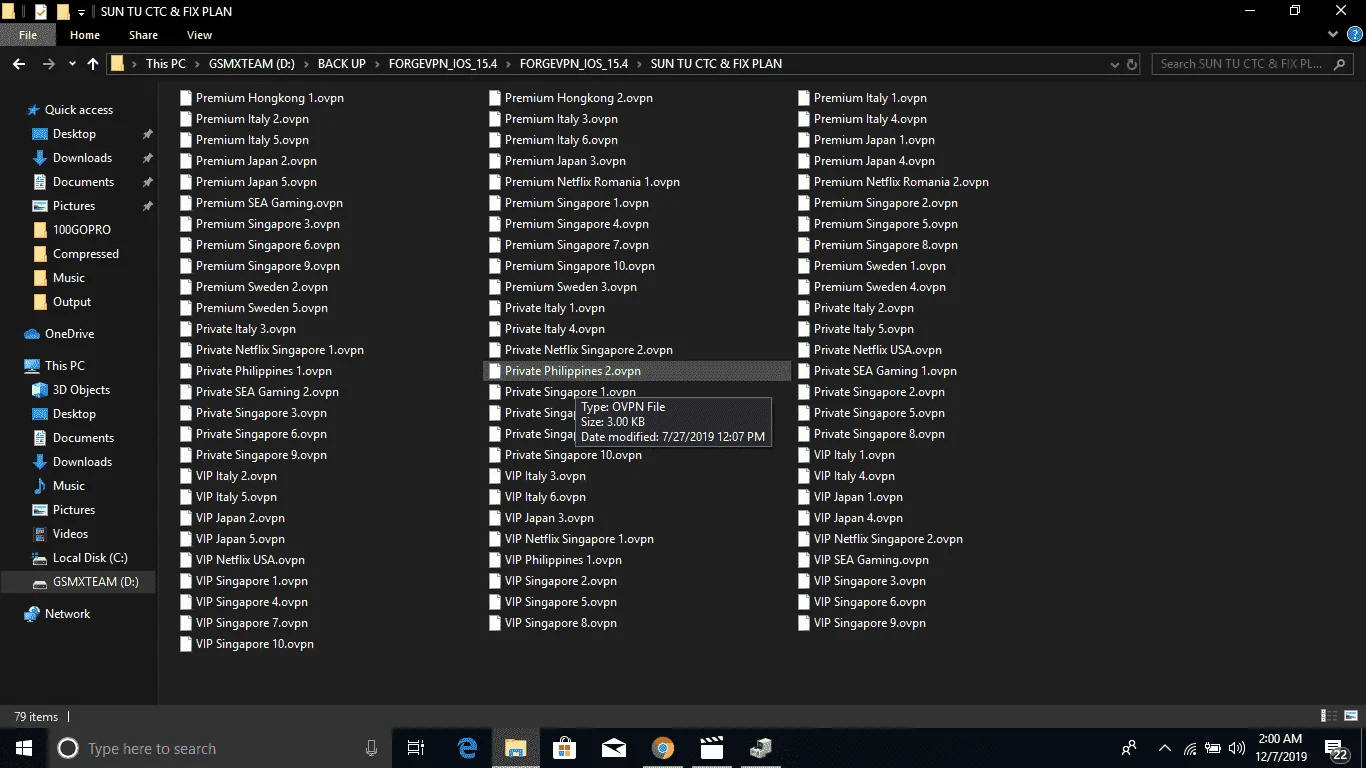The width and height of the screenshot is (1366, 768).
Task: Go up one folder level
Action: pos(93,64)
